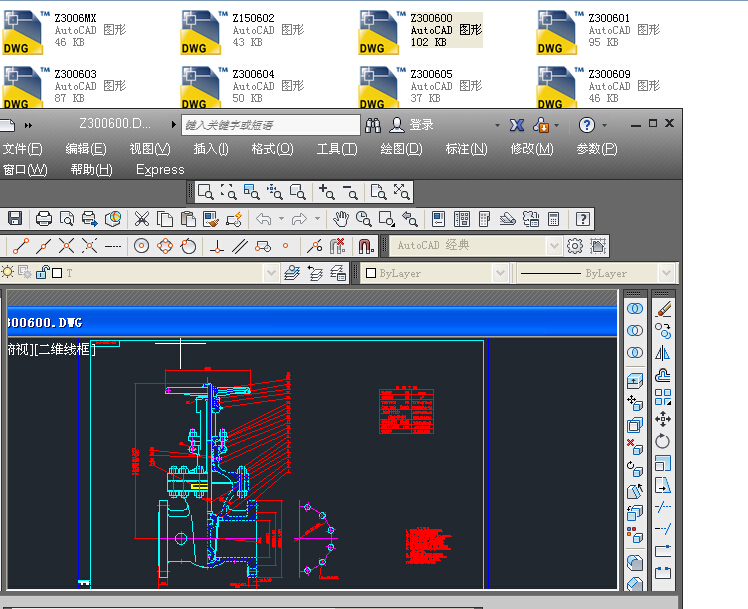The width and height of the screenshot is (748, 609).
Task: Click the Cut scissors icon
Action: (x=142, y=219)
